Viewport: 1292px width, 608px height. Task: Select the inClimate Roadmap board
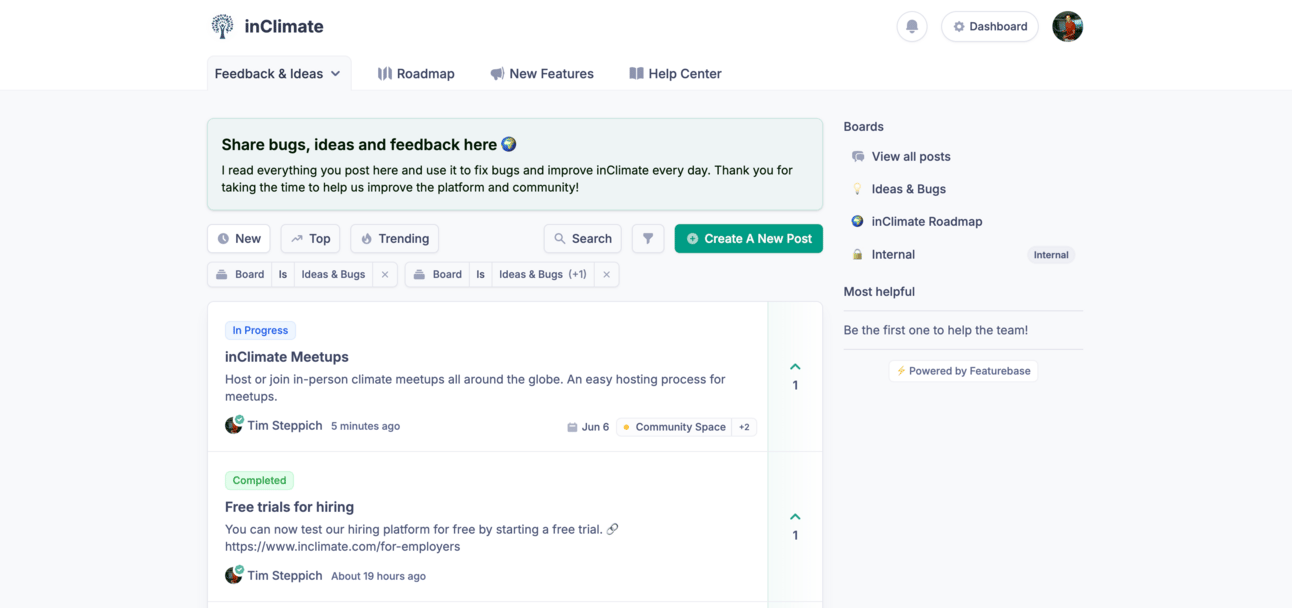tap(927, 222)
